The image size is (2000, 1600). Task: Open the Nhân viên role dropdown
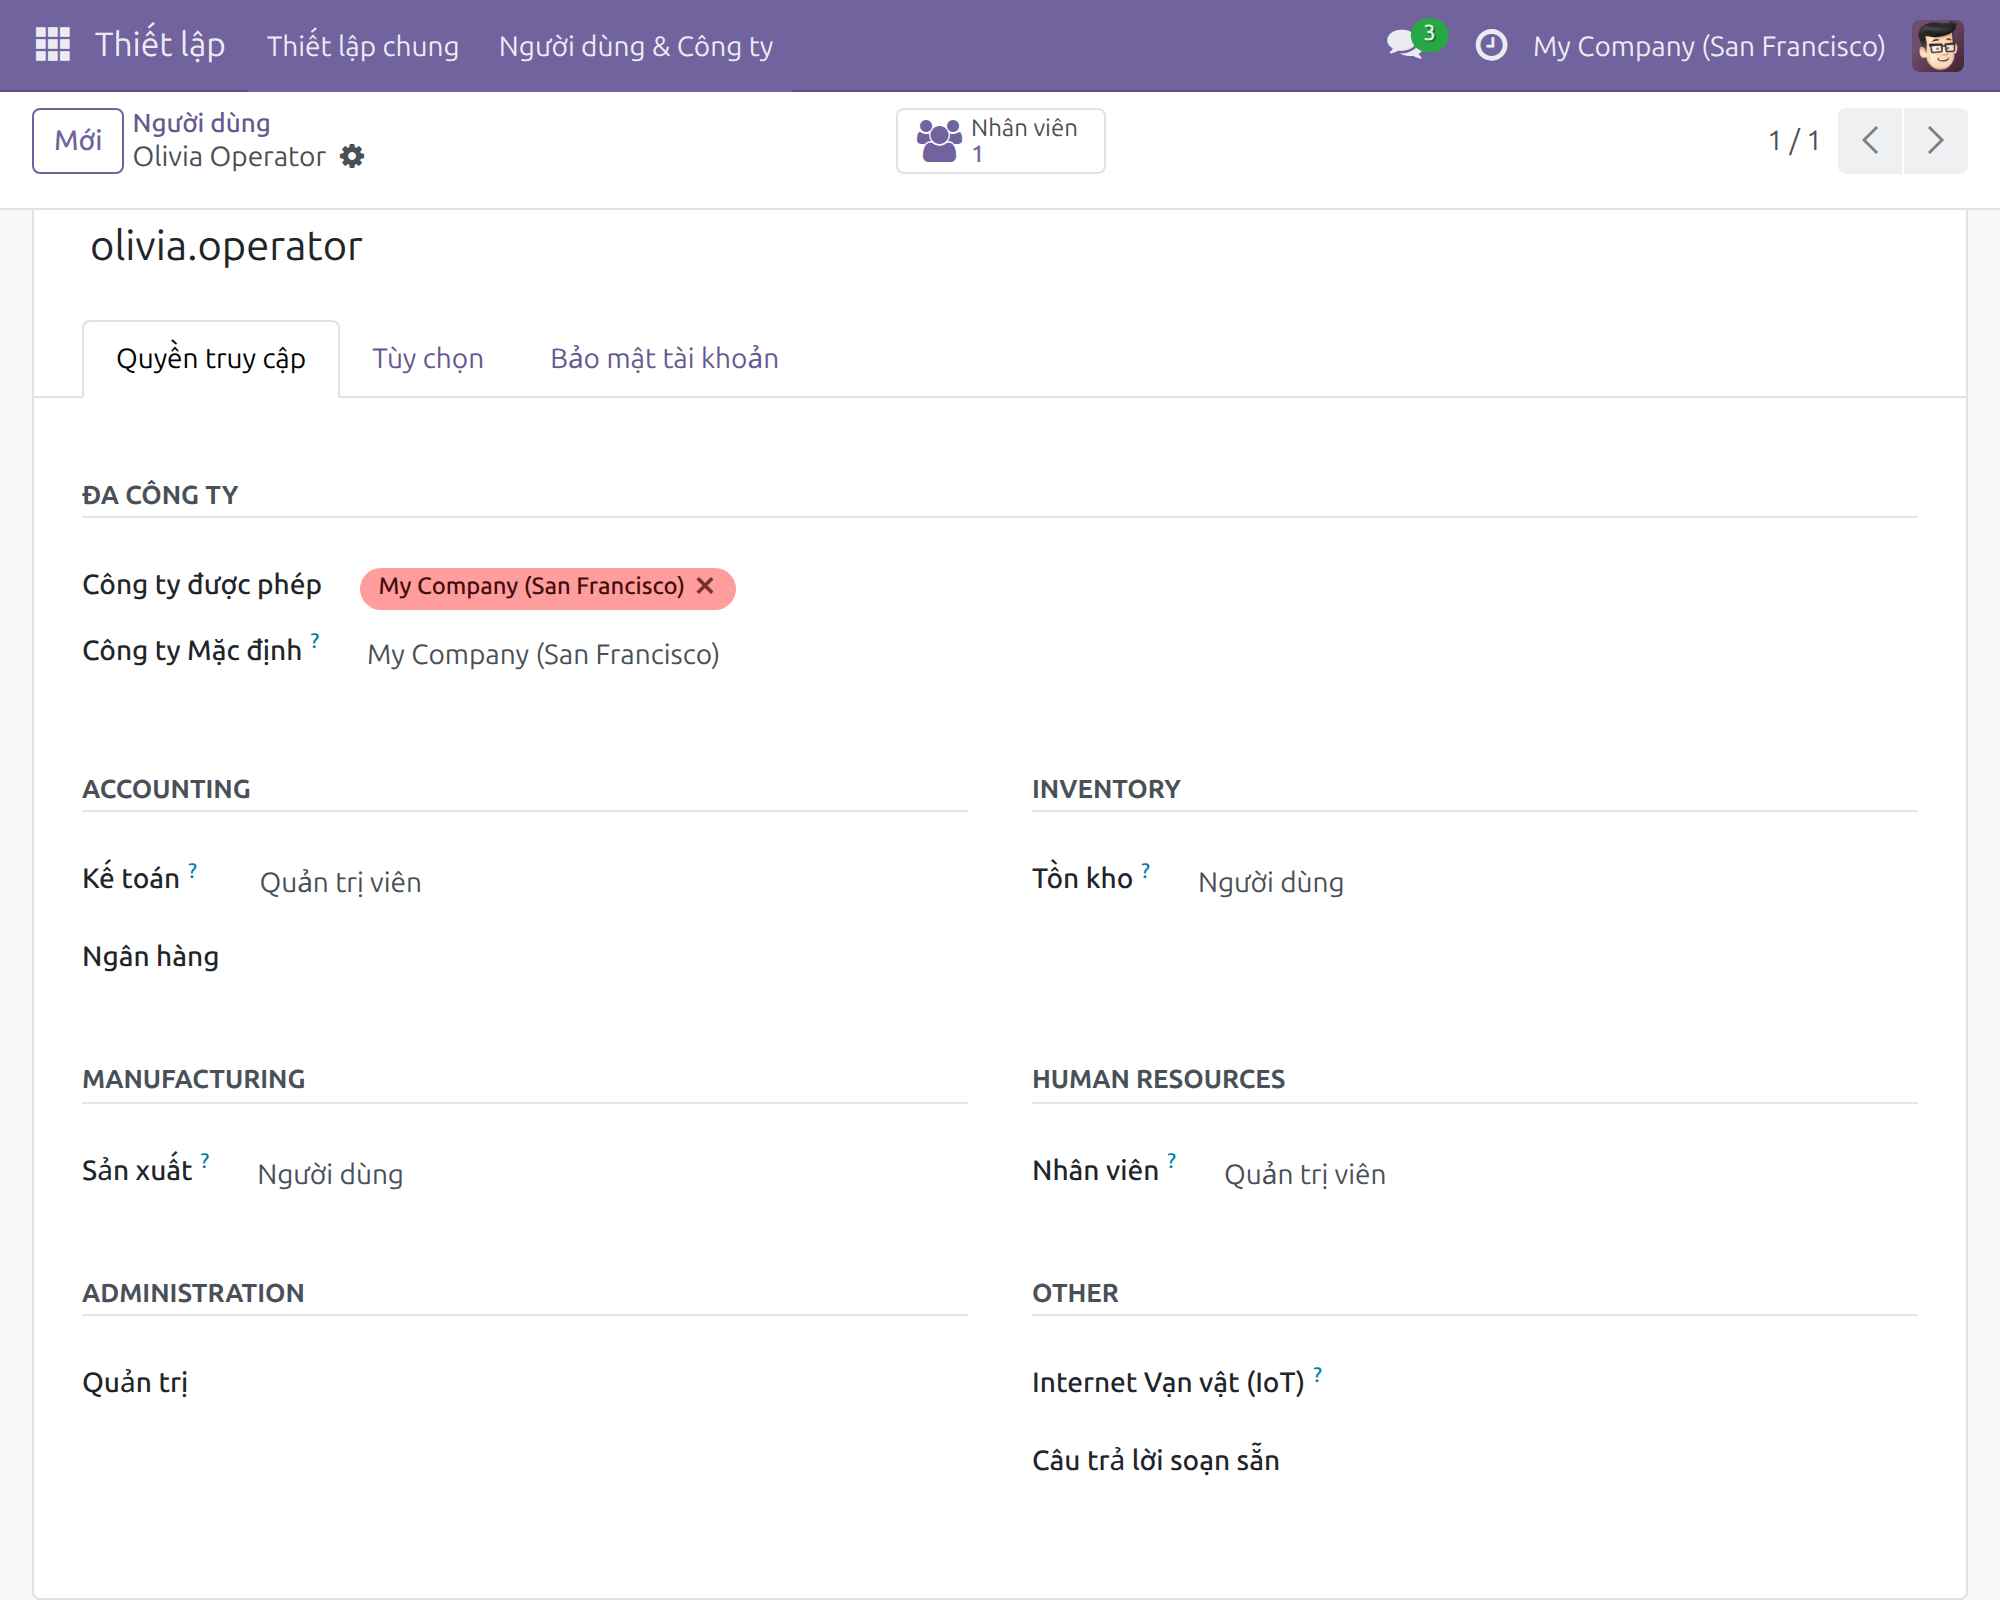(x=1570, y=1174)
